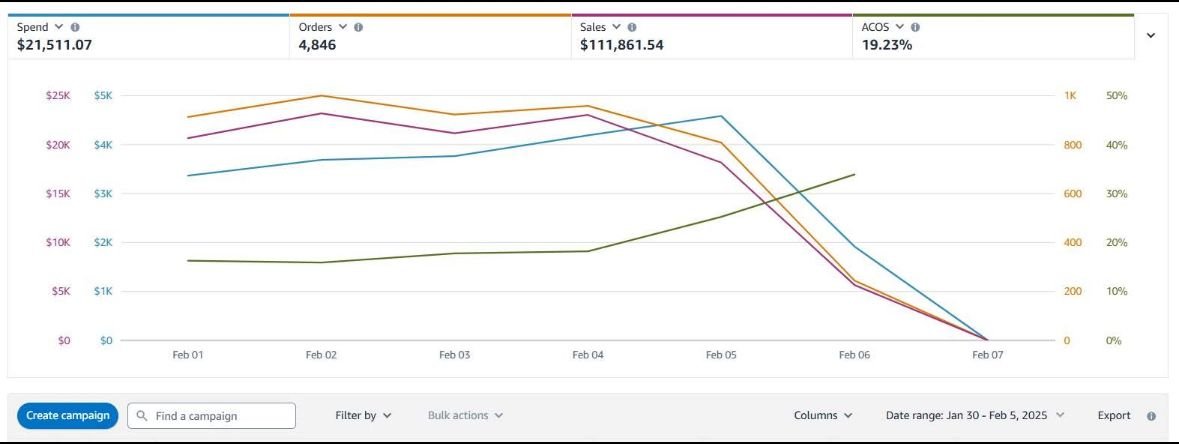This screenshot has width=1179, height=444.
Task: Click the blue Spend line peak at Feb 05
Action: [721, 116]
